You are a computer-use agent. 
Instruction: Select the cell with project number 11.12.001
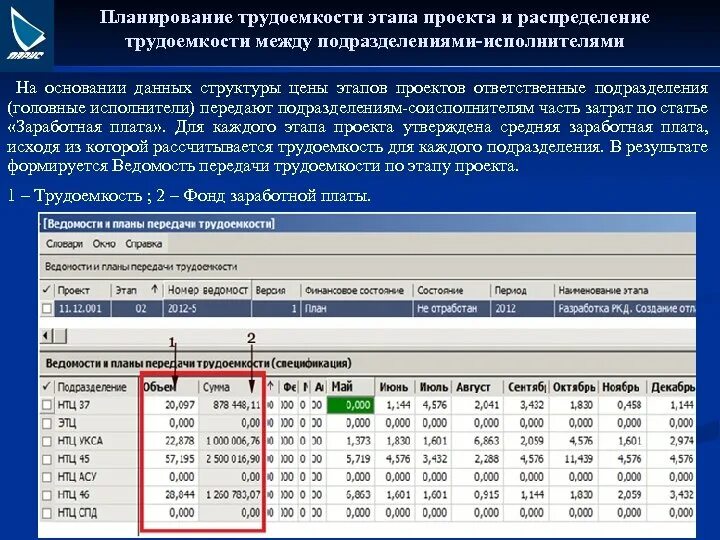tap(83, 309)
